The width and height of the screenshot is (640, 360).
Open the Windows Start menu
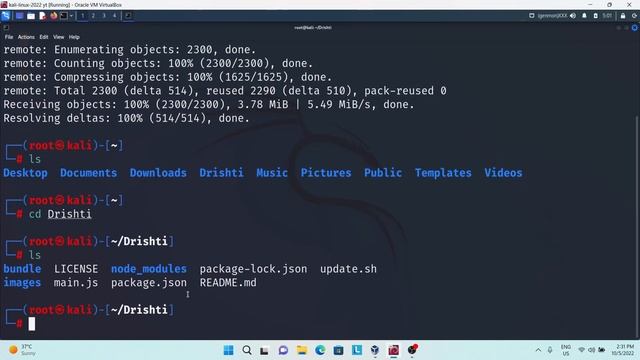(x=229, y=350)
